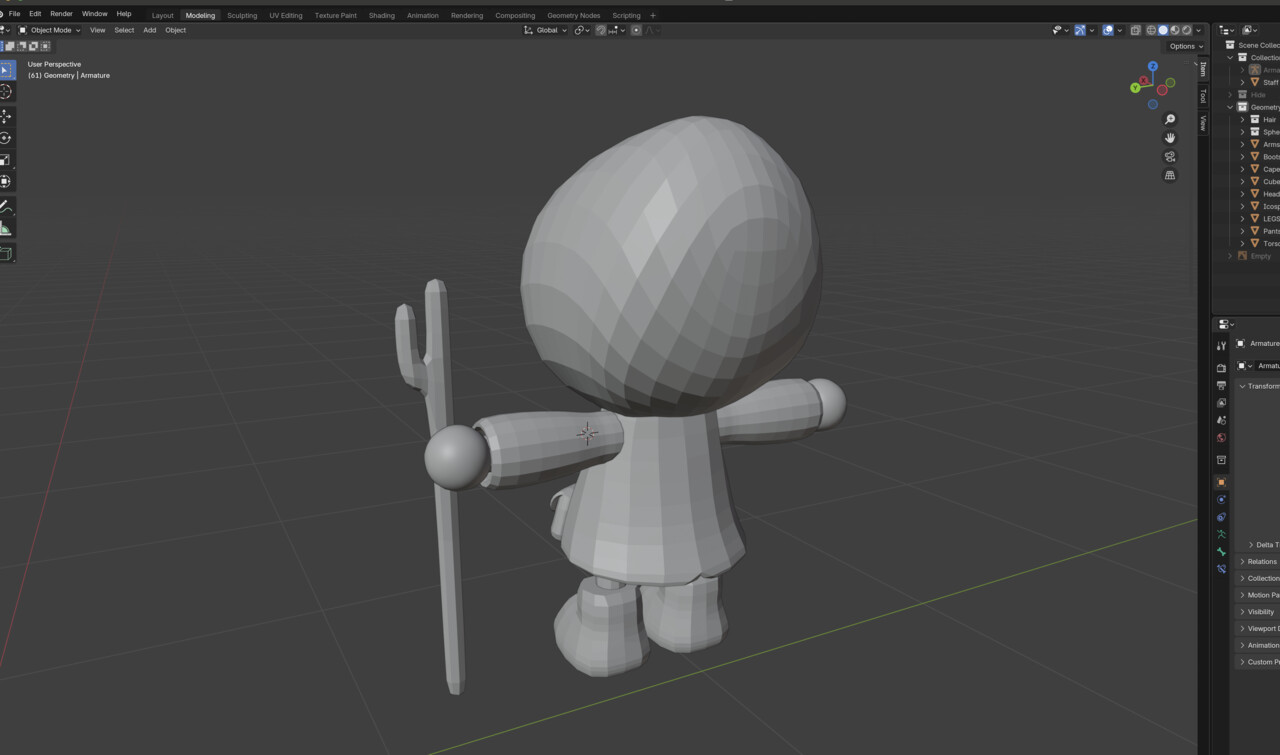Open the Render menu
Image resolution: width=1280 pixels, height=755 pixels.
[61, 14]
